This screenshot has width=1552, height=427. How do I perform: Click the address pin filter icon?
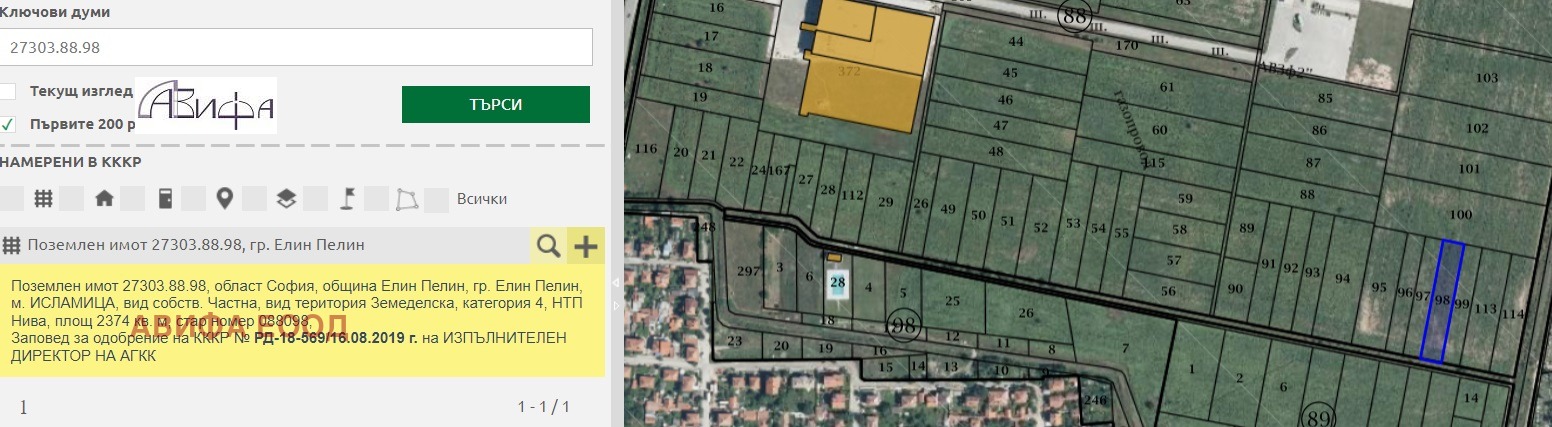click(x=225, y=198)
